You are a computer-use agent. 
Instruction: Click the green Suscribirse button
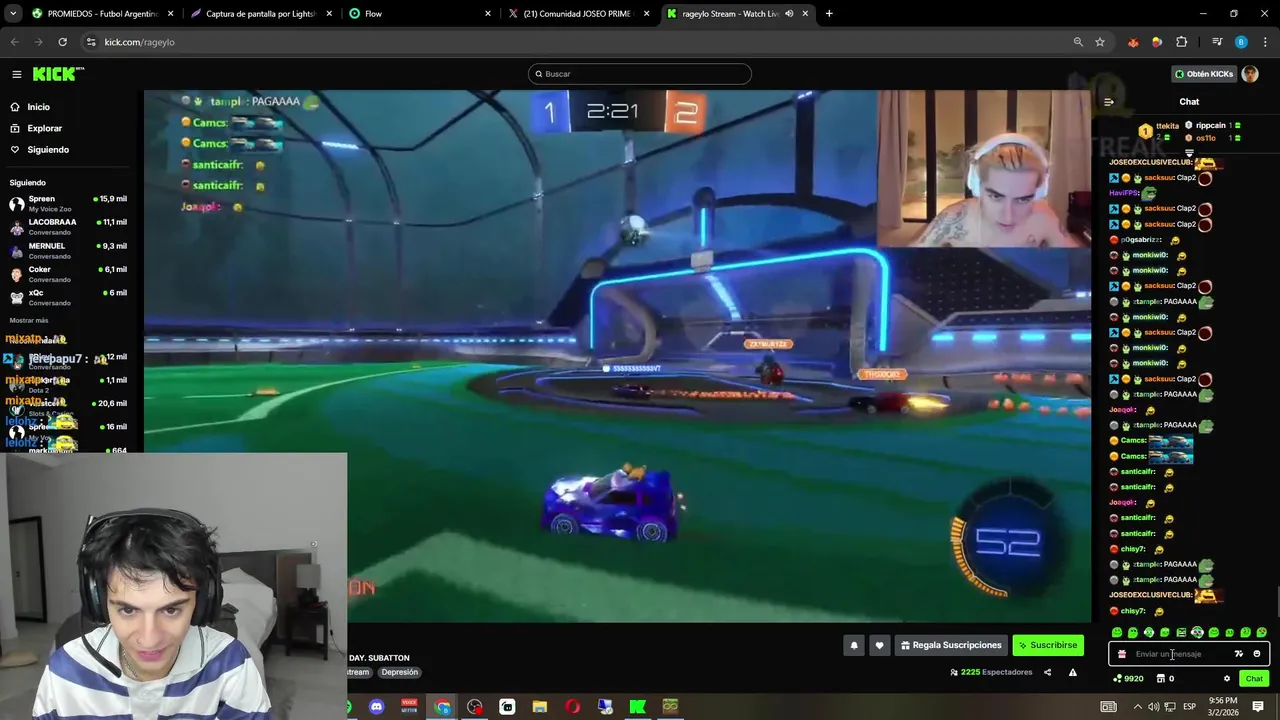(x=1048, y=646)
